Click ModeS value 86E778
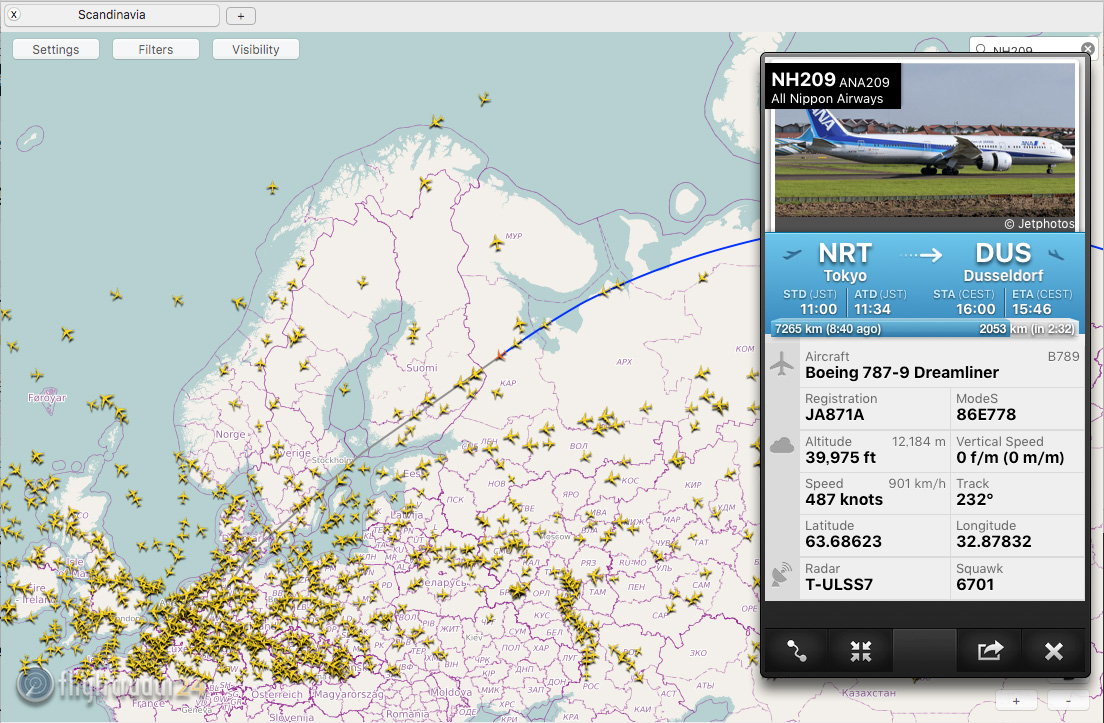The image size is (1104, 723). 986,415
